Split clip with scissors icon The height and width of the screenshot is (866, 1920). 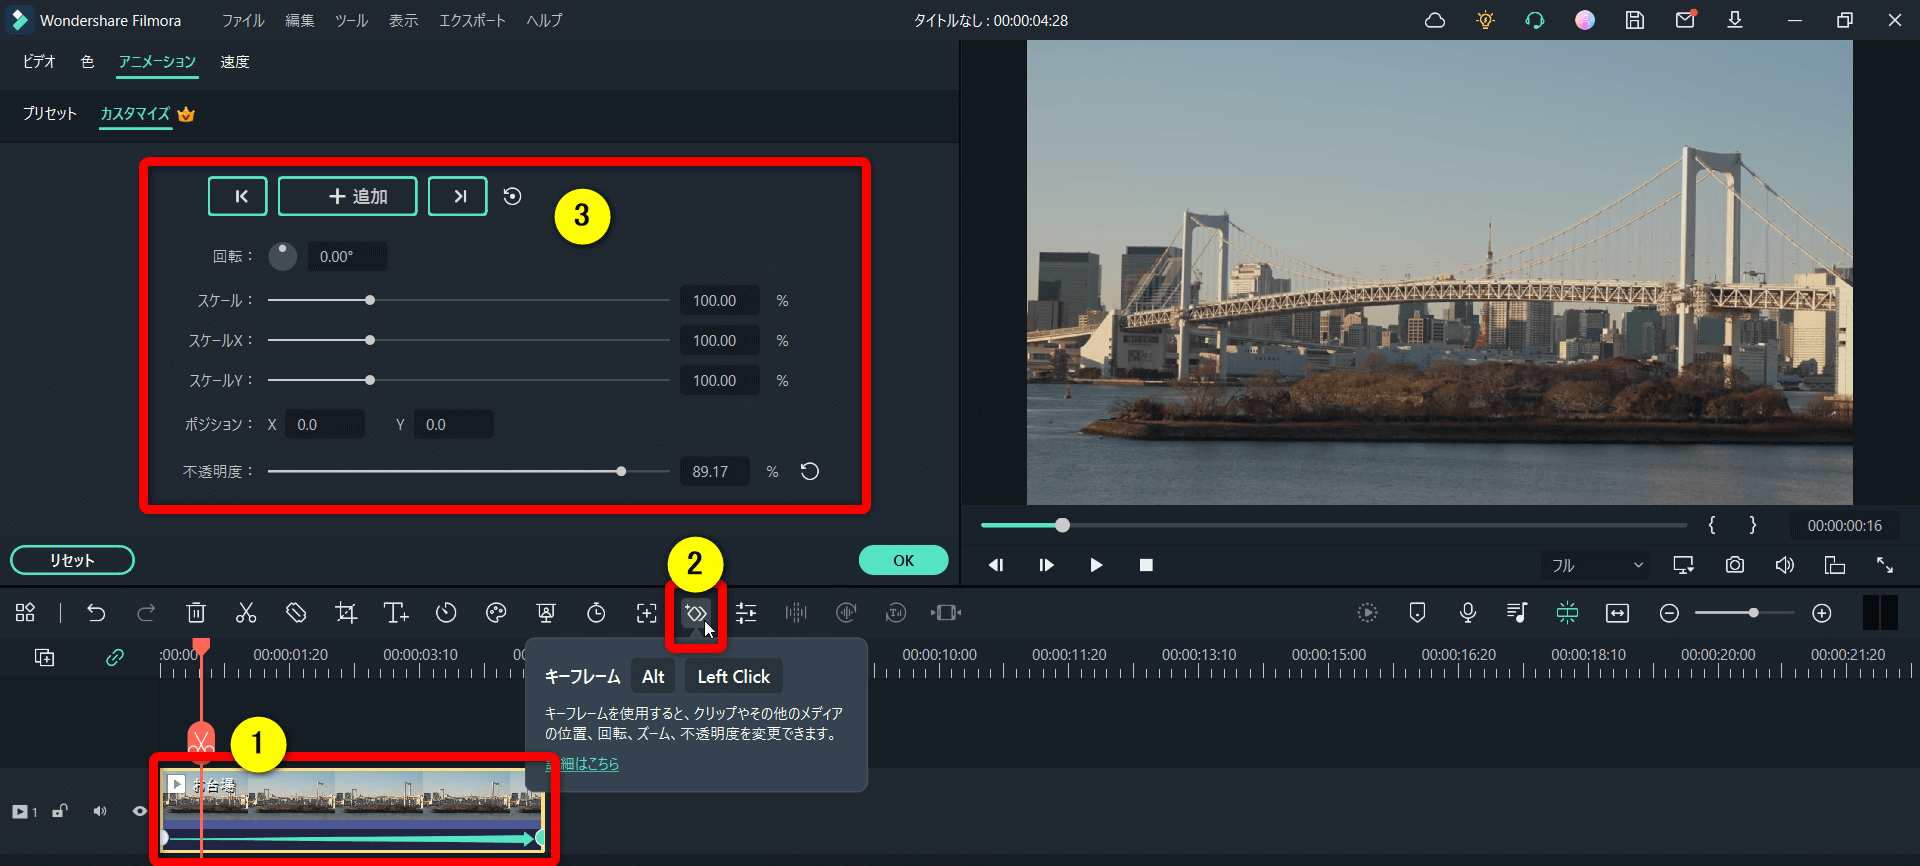(x=246, y=613)
